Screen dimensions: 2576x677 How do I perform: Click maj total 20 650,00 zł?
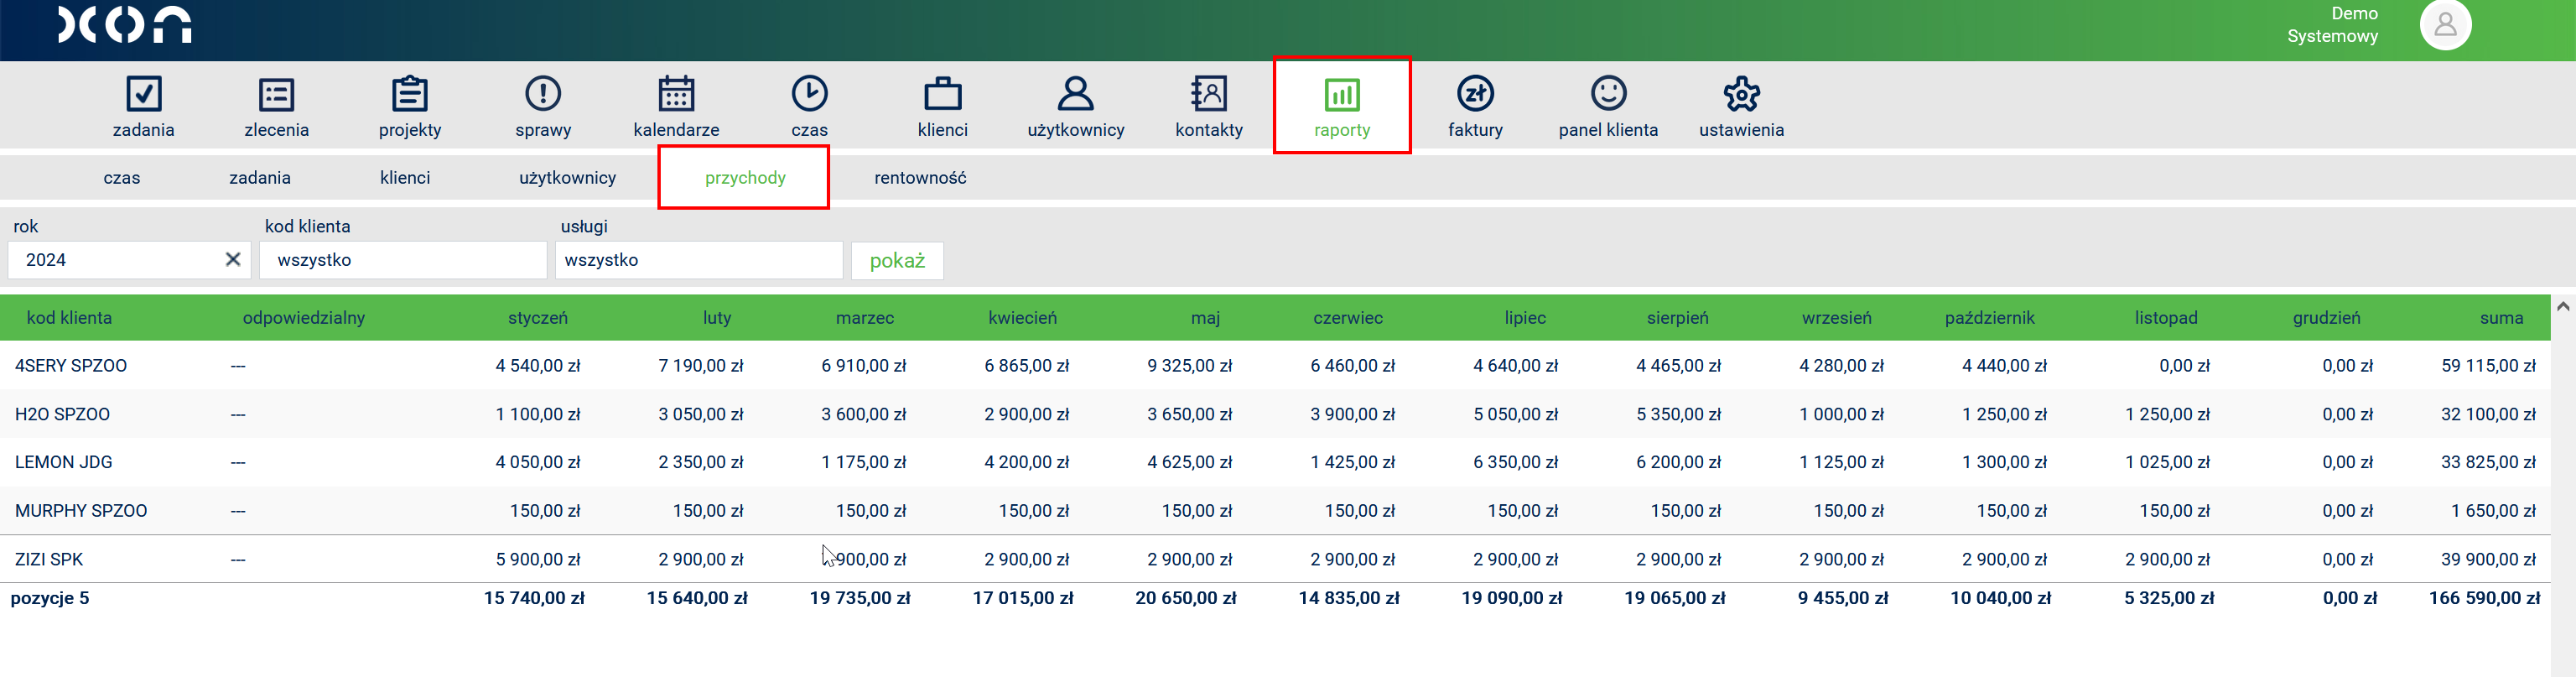(1185, 598)
